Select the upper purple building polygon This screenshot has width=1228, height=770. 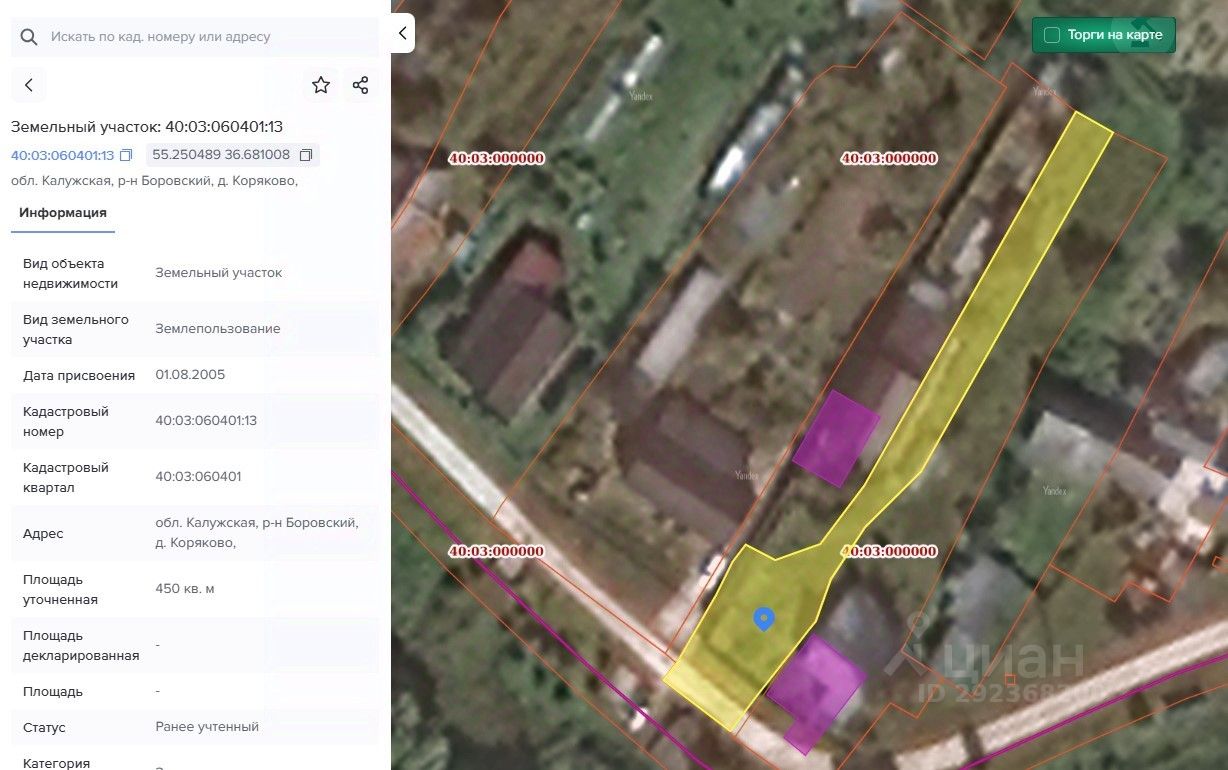click(x=836, y=439)
